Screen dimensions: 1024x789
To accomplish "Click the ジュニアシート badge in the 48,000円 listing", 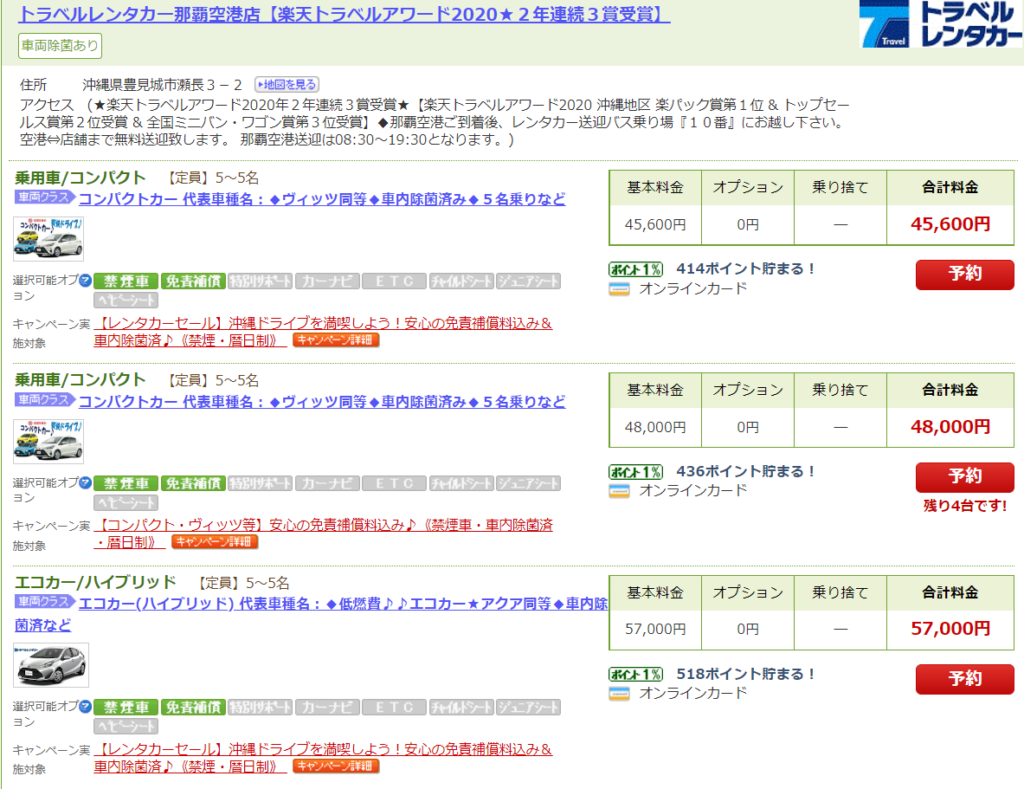I will 528,483.
